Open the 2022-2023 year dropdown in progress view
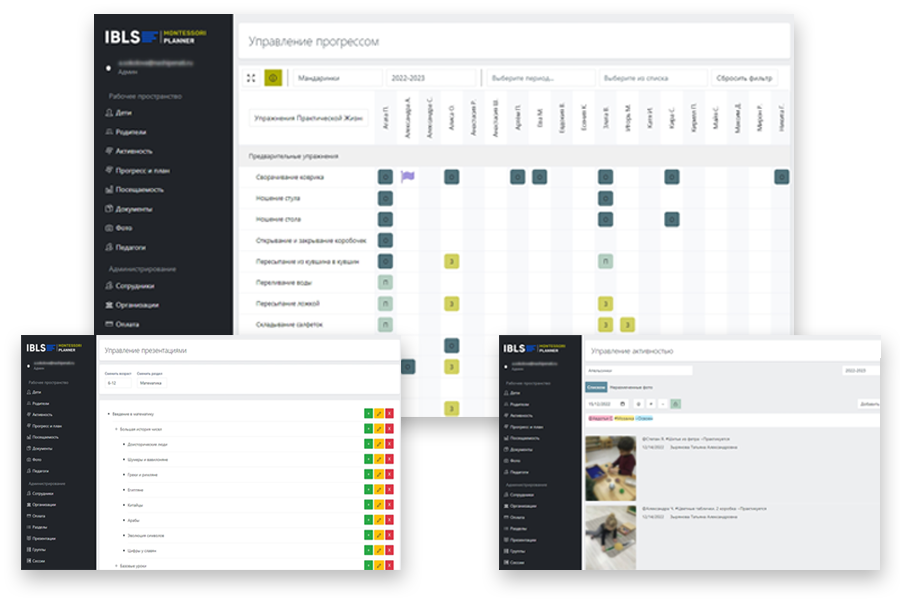 432,78
